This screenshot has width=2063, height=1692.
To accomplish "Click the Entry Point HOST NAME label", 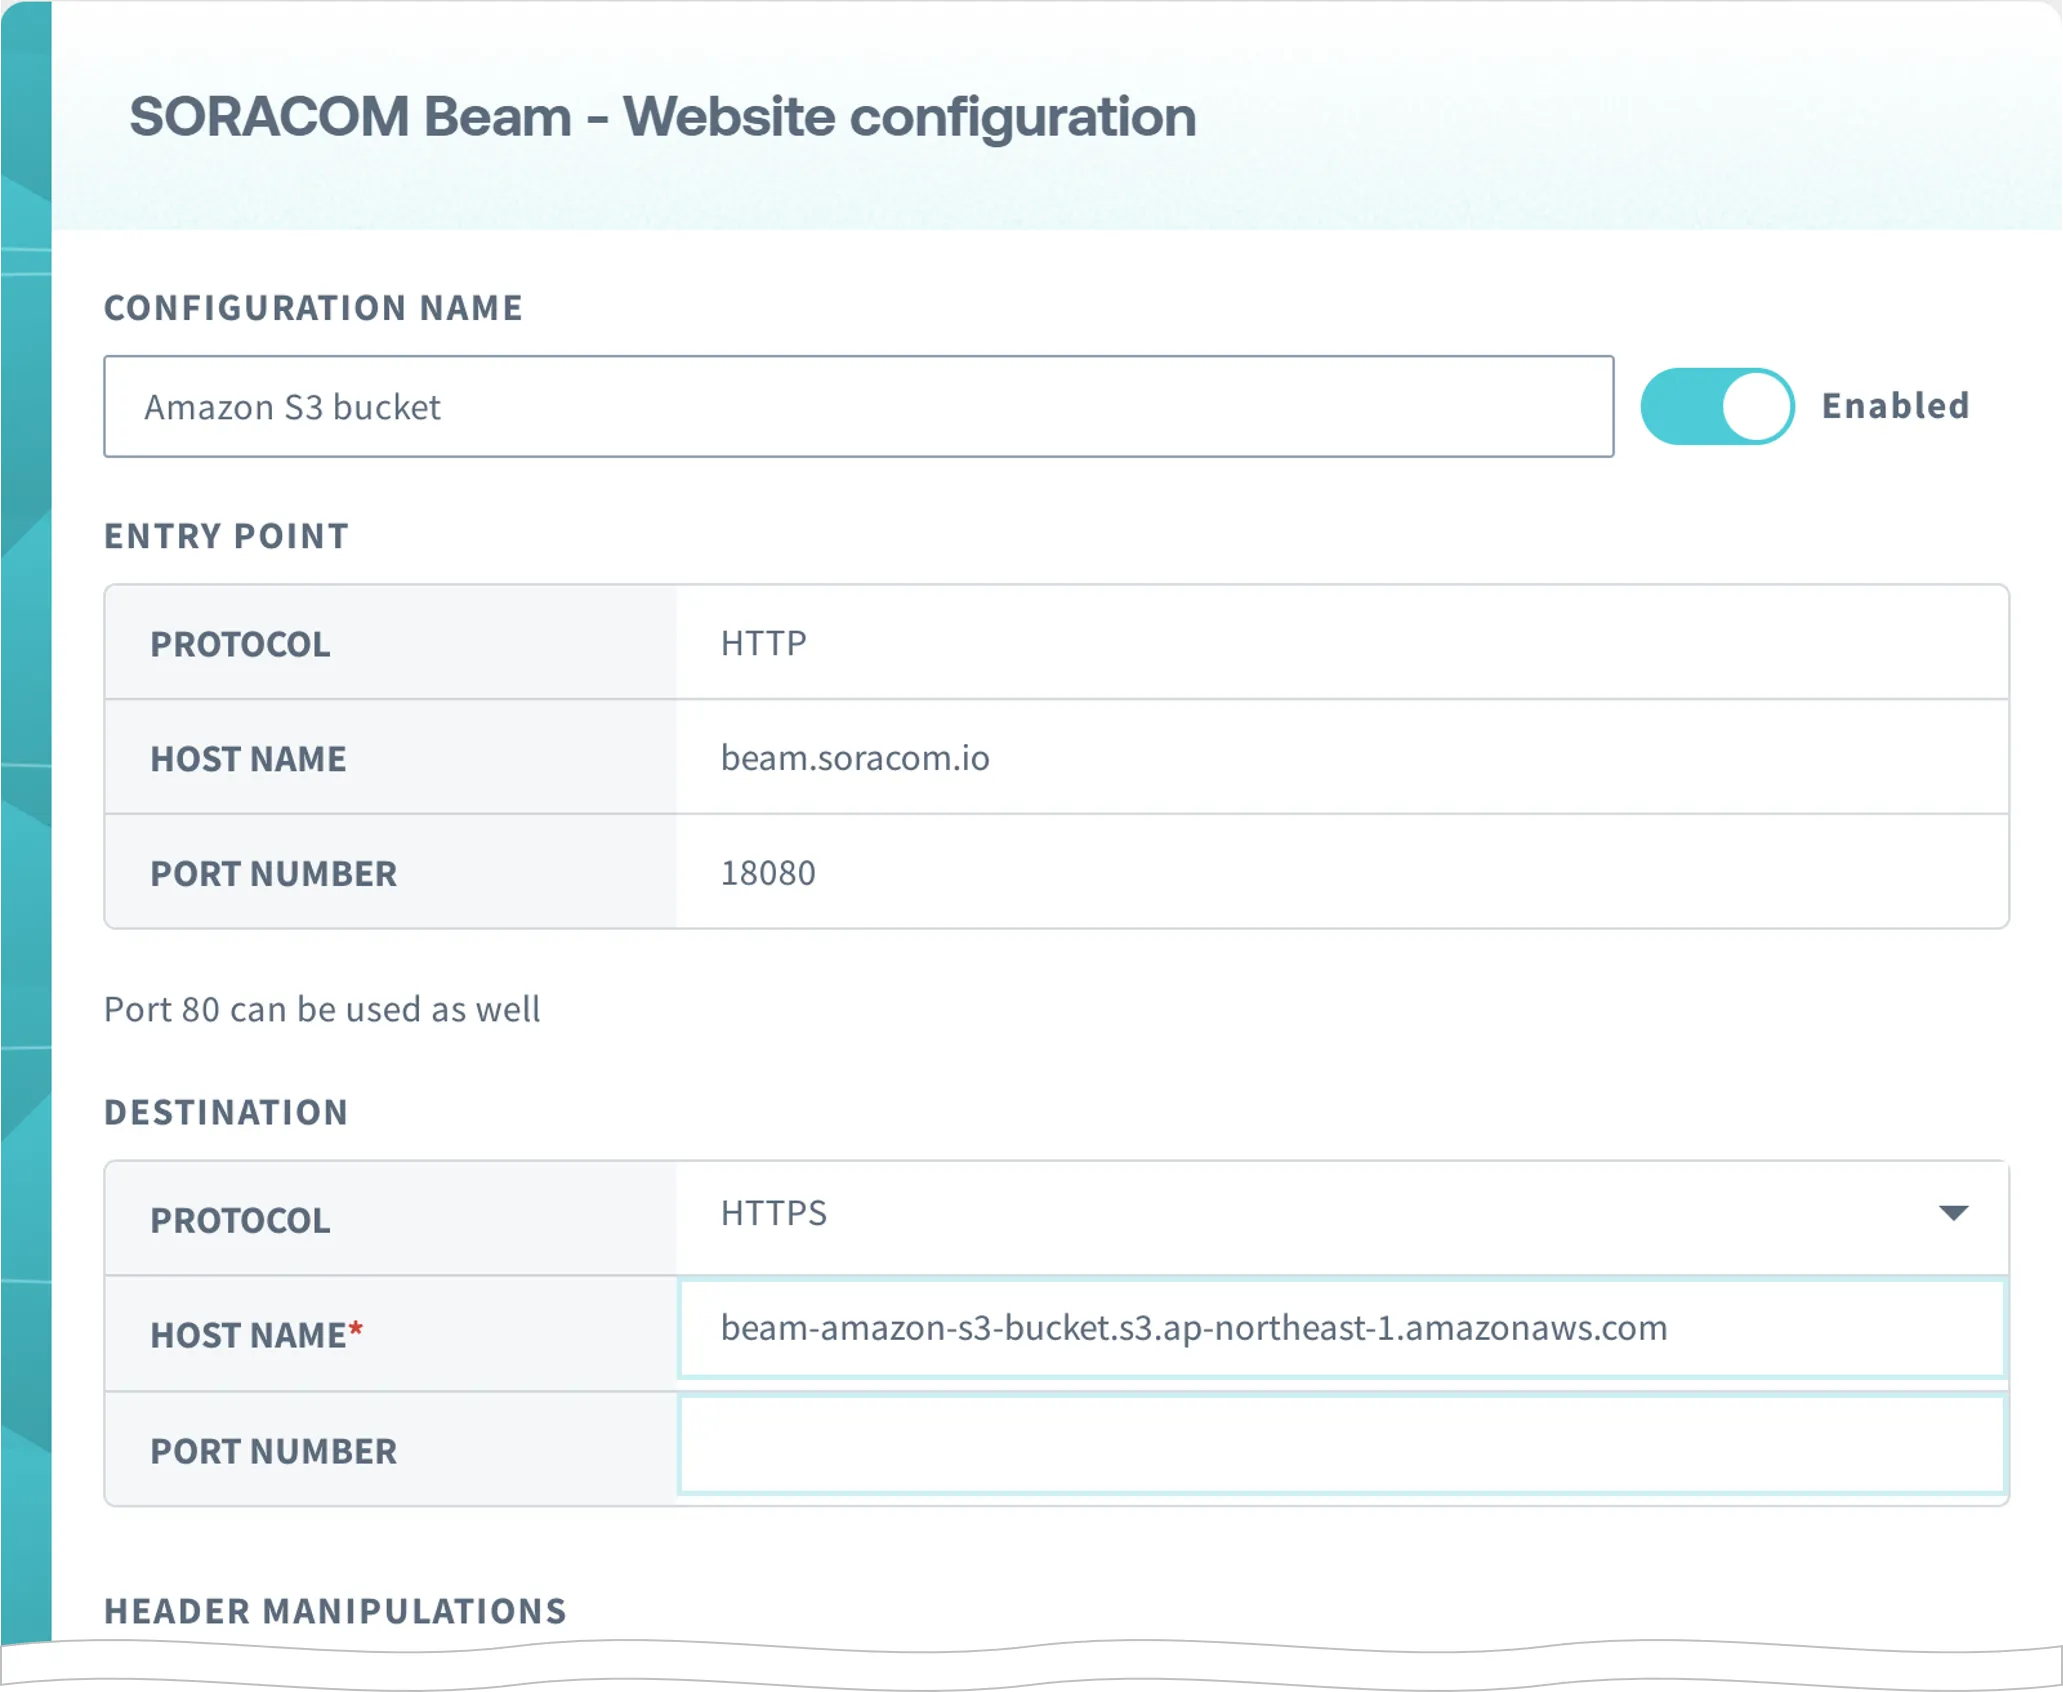I will coord(248,759).
